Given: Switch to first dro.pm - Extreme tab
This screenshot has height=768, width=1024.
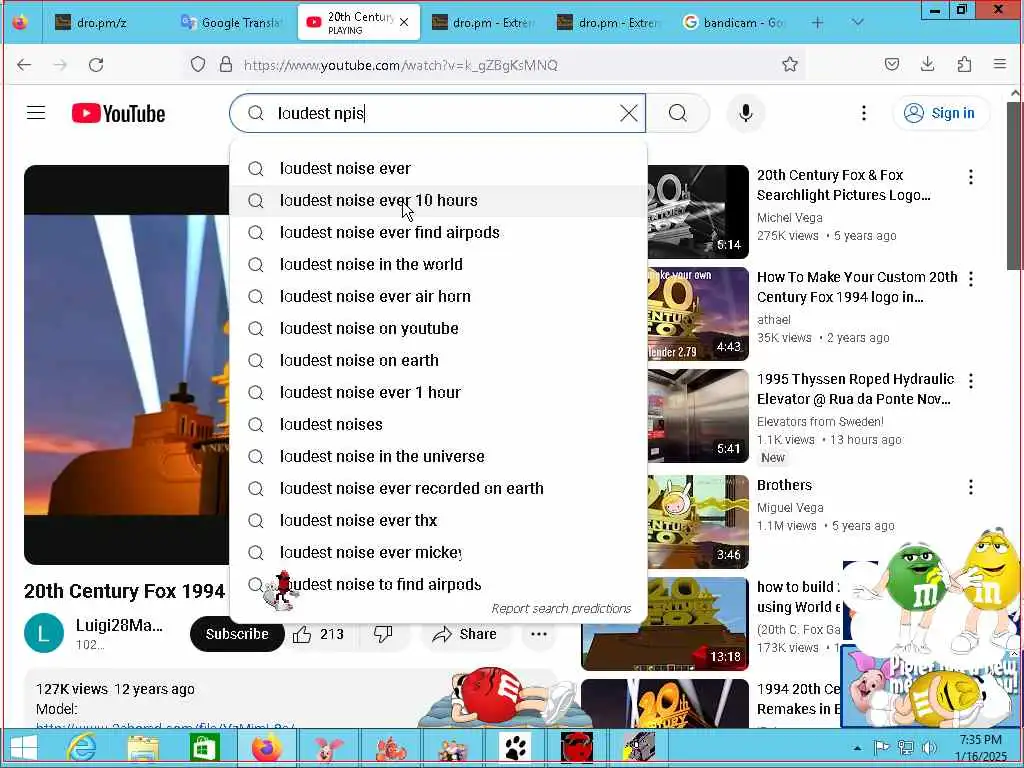Looking at the screenshot, I should pos(483,22).
